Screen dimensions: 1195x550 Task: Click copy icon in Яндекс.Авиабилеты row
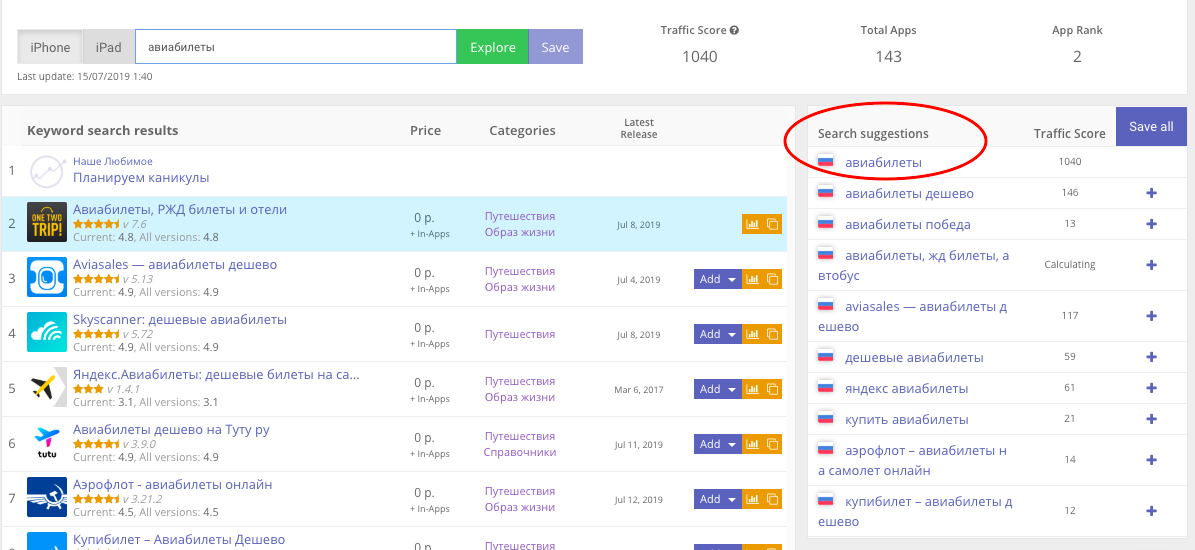(772, 389)
